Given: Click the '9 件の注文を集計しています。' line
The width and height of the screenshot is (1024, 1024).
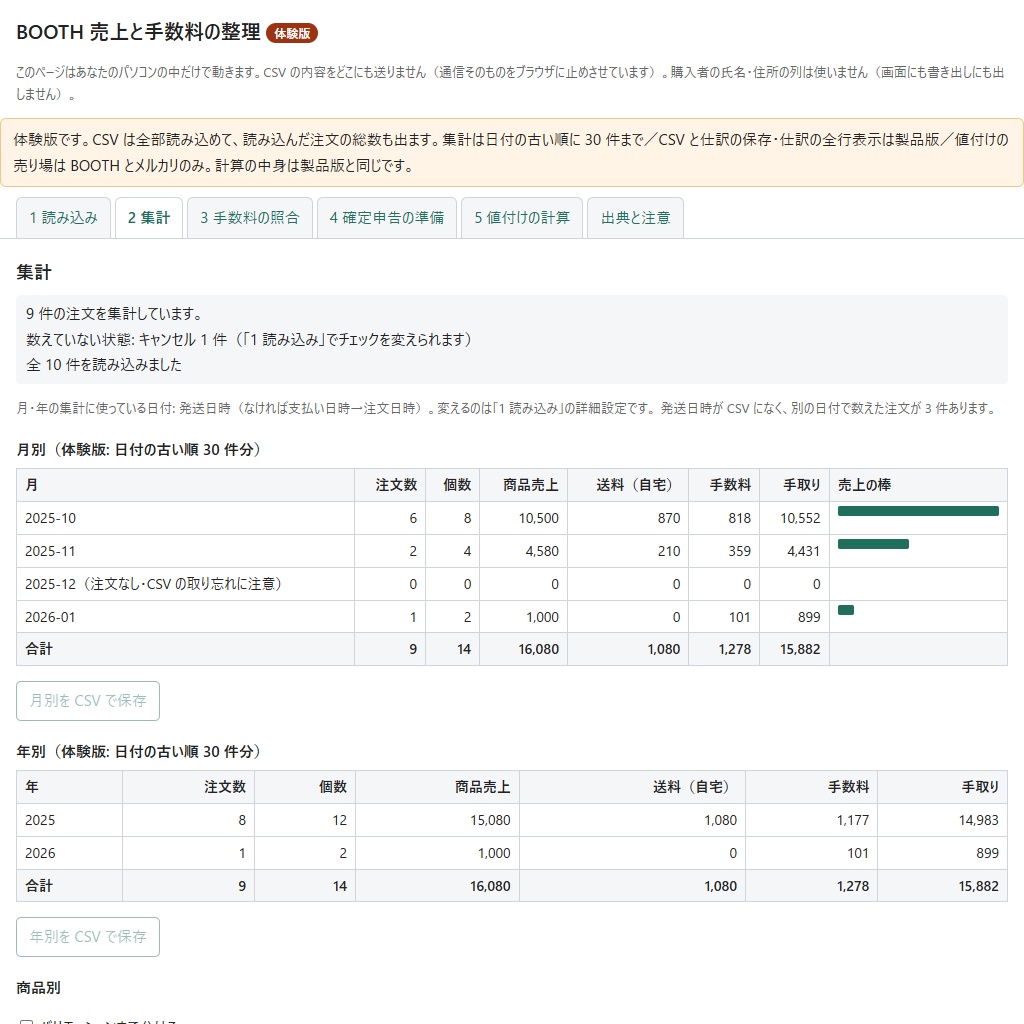Looking at the screenshot, I should coord(115,313).
